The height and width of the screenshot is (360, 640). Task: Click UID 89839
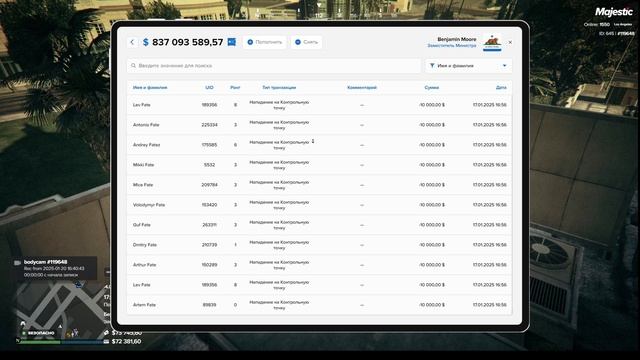click(209, 305)
